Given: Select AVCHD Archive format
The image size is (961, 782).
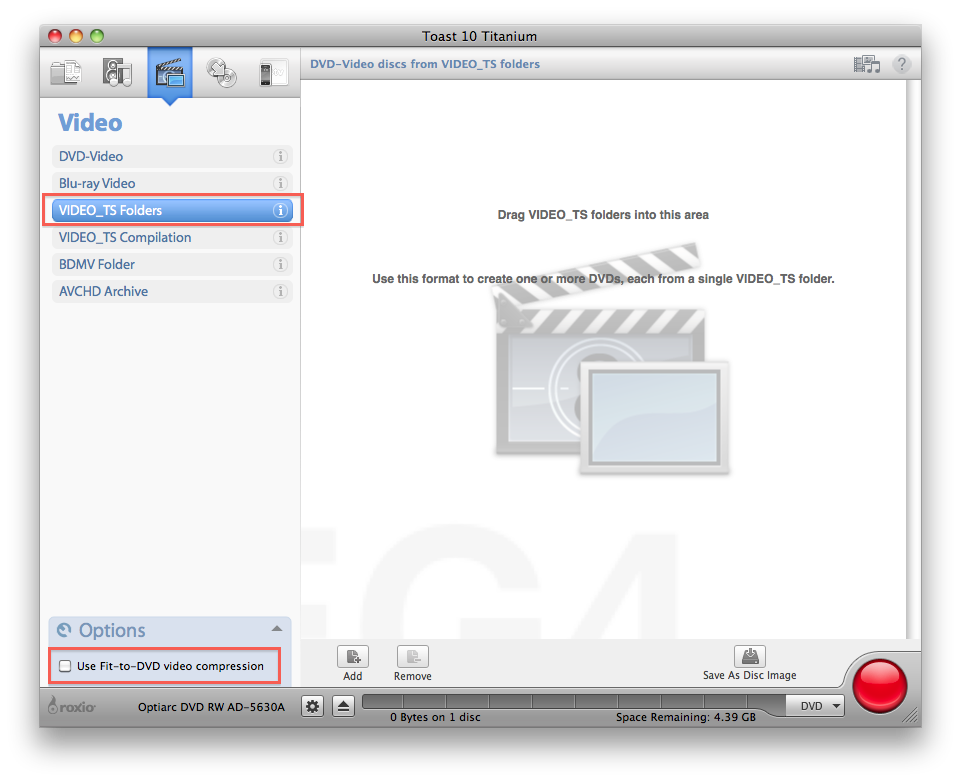Looking at the screenshot, I should [172, 291].
